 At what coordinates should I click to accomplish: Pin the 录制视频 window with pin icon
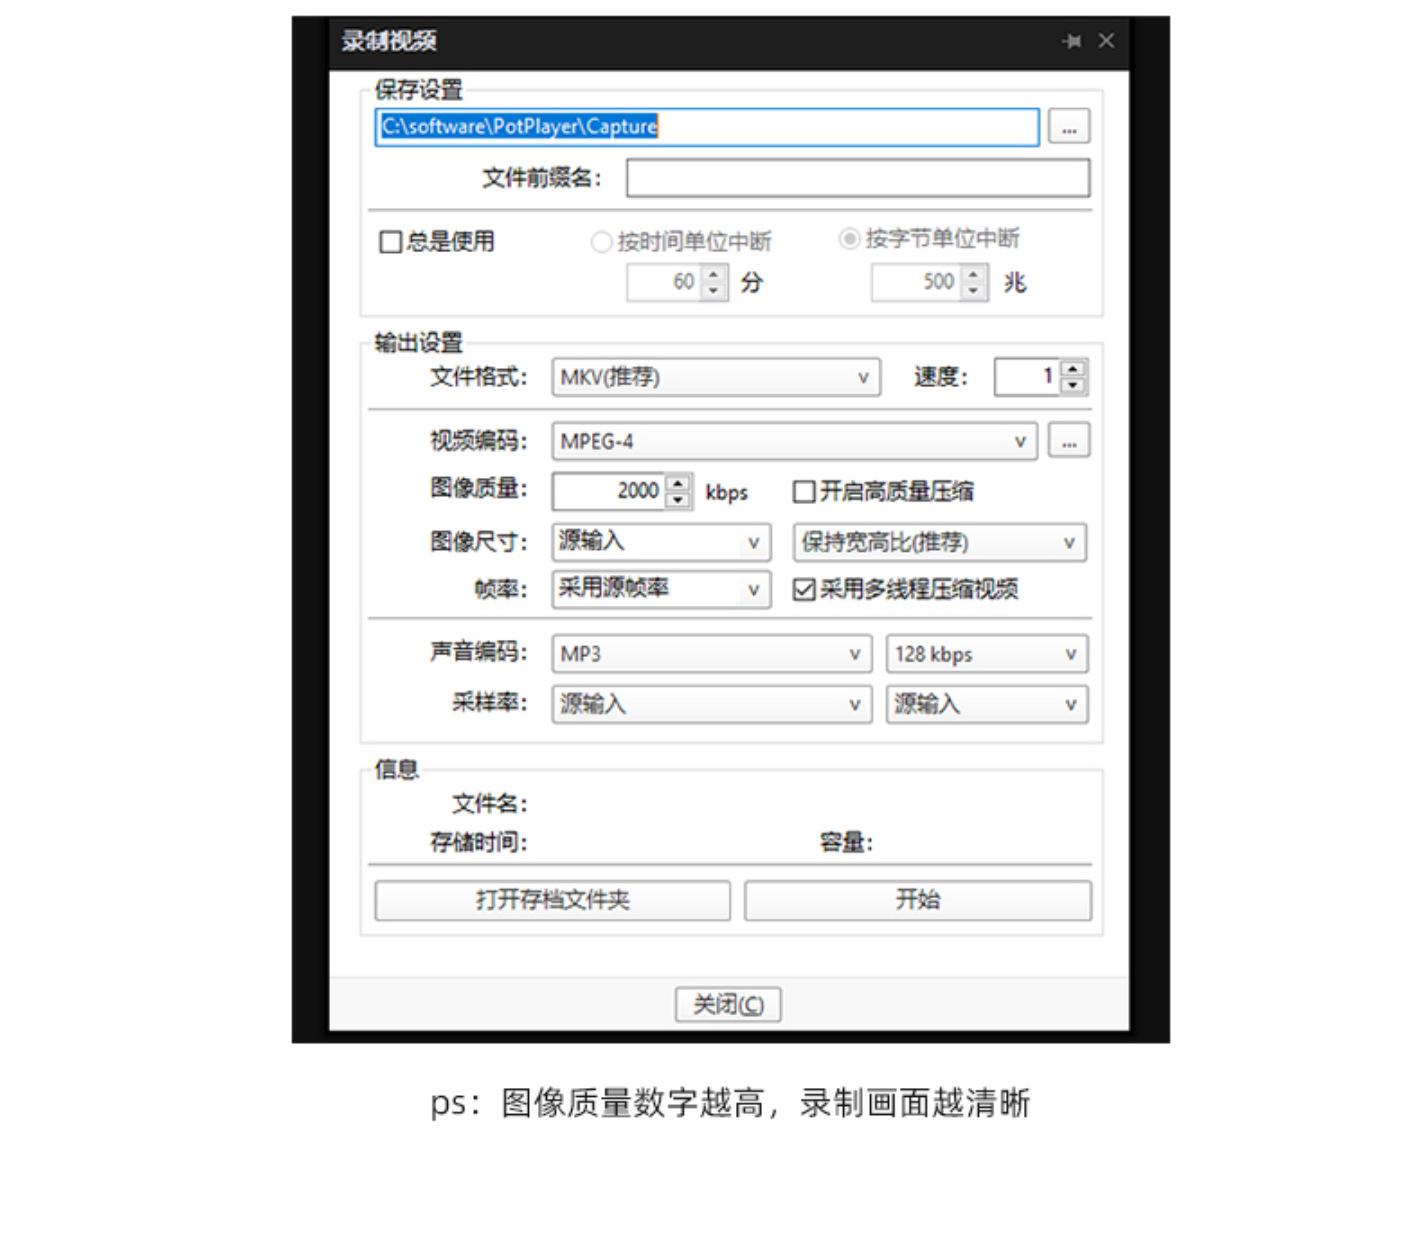pyautogui.click(x=1072, y=41)
